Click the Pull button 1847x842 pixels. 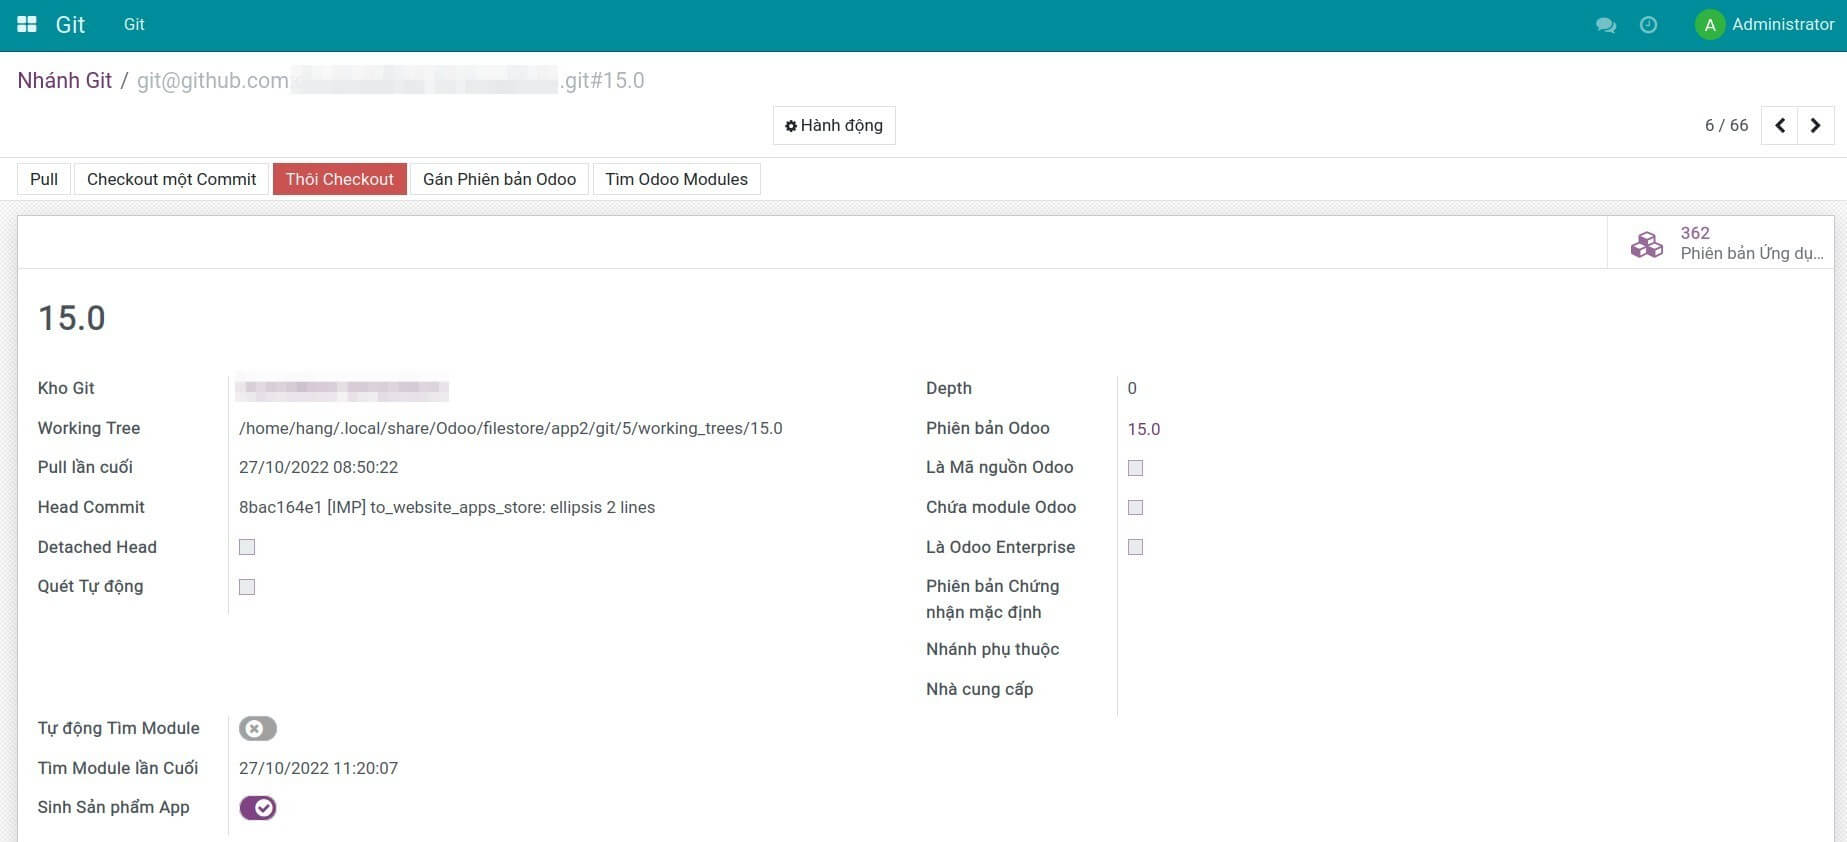[44, 179]
